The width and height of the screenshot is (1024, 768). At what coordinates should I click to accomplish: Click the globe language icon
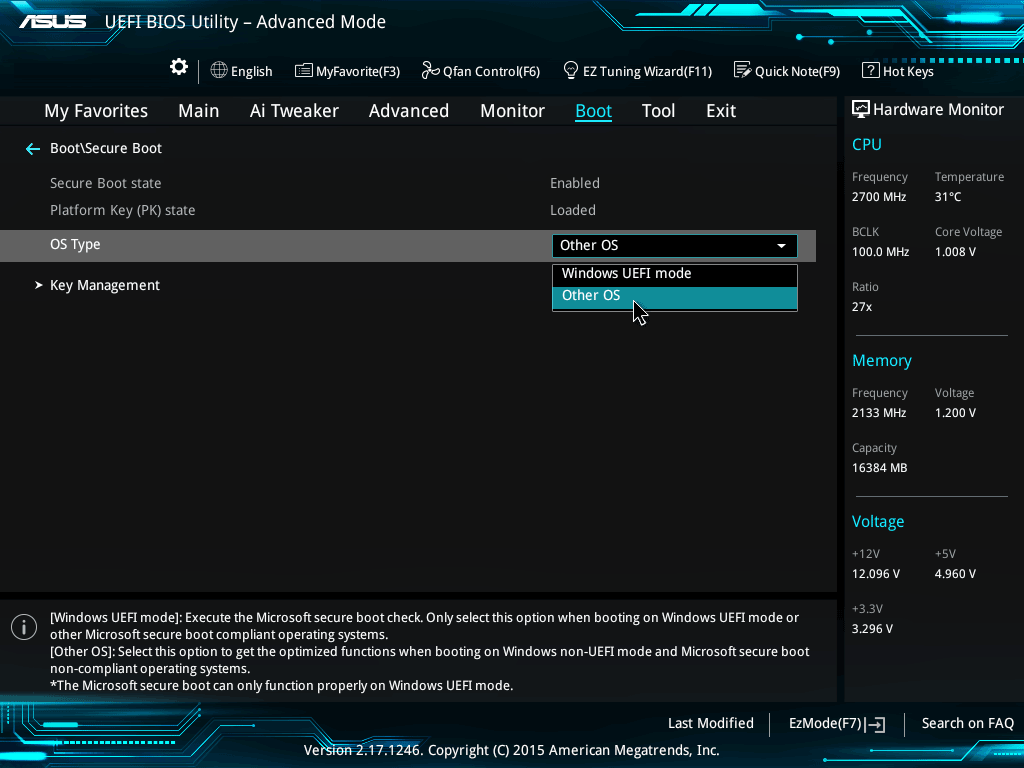tap(219, 71)
